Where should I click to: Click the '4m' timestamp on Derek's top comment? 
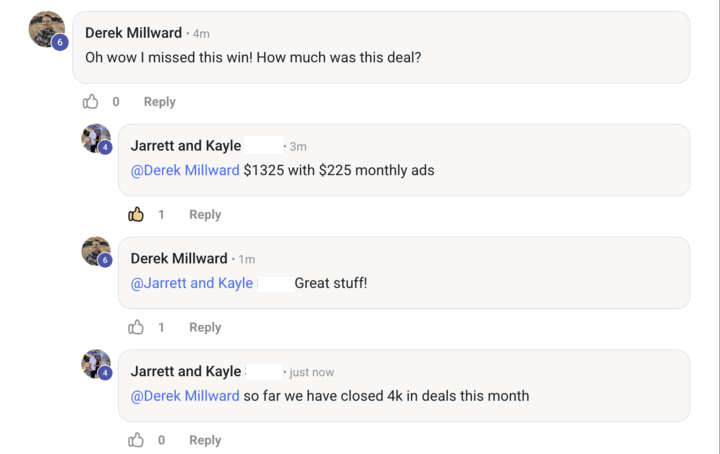(201, 34)
